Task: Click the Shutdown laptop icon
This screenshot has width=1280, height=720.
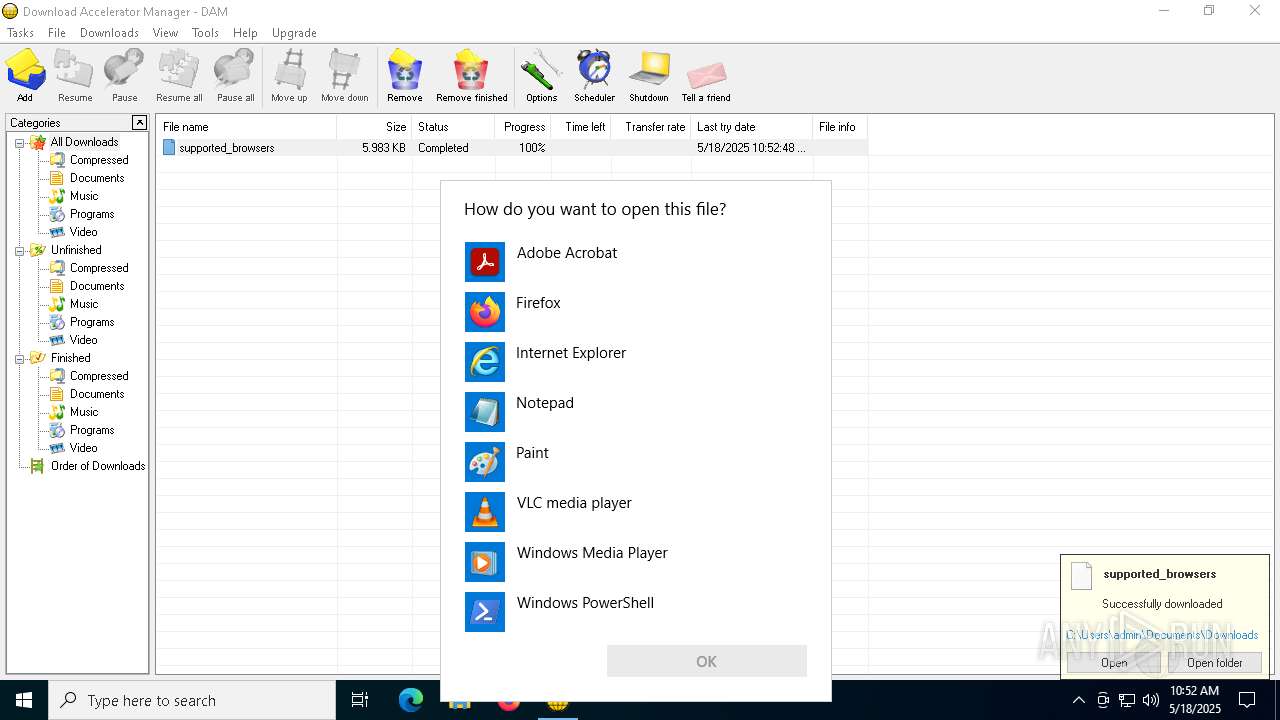Action: (648, 76)
